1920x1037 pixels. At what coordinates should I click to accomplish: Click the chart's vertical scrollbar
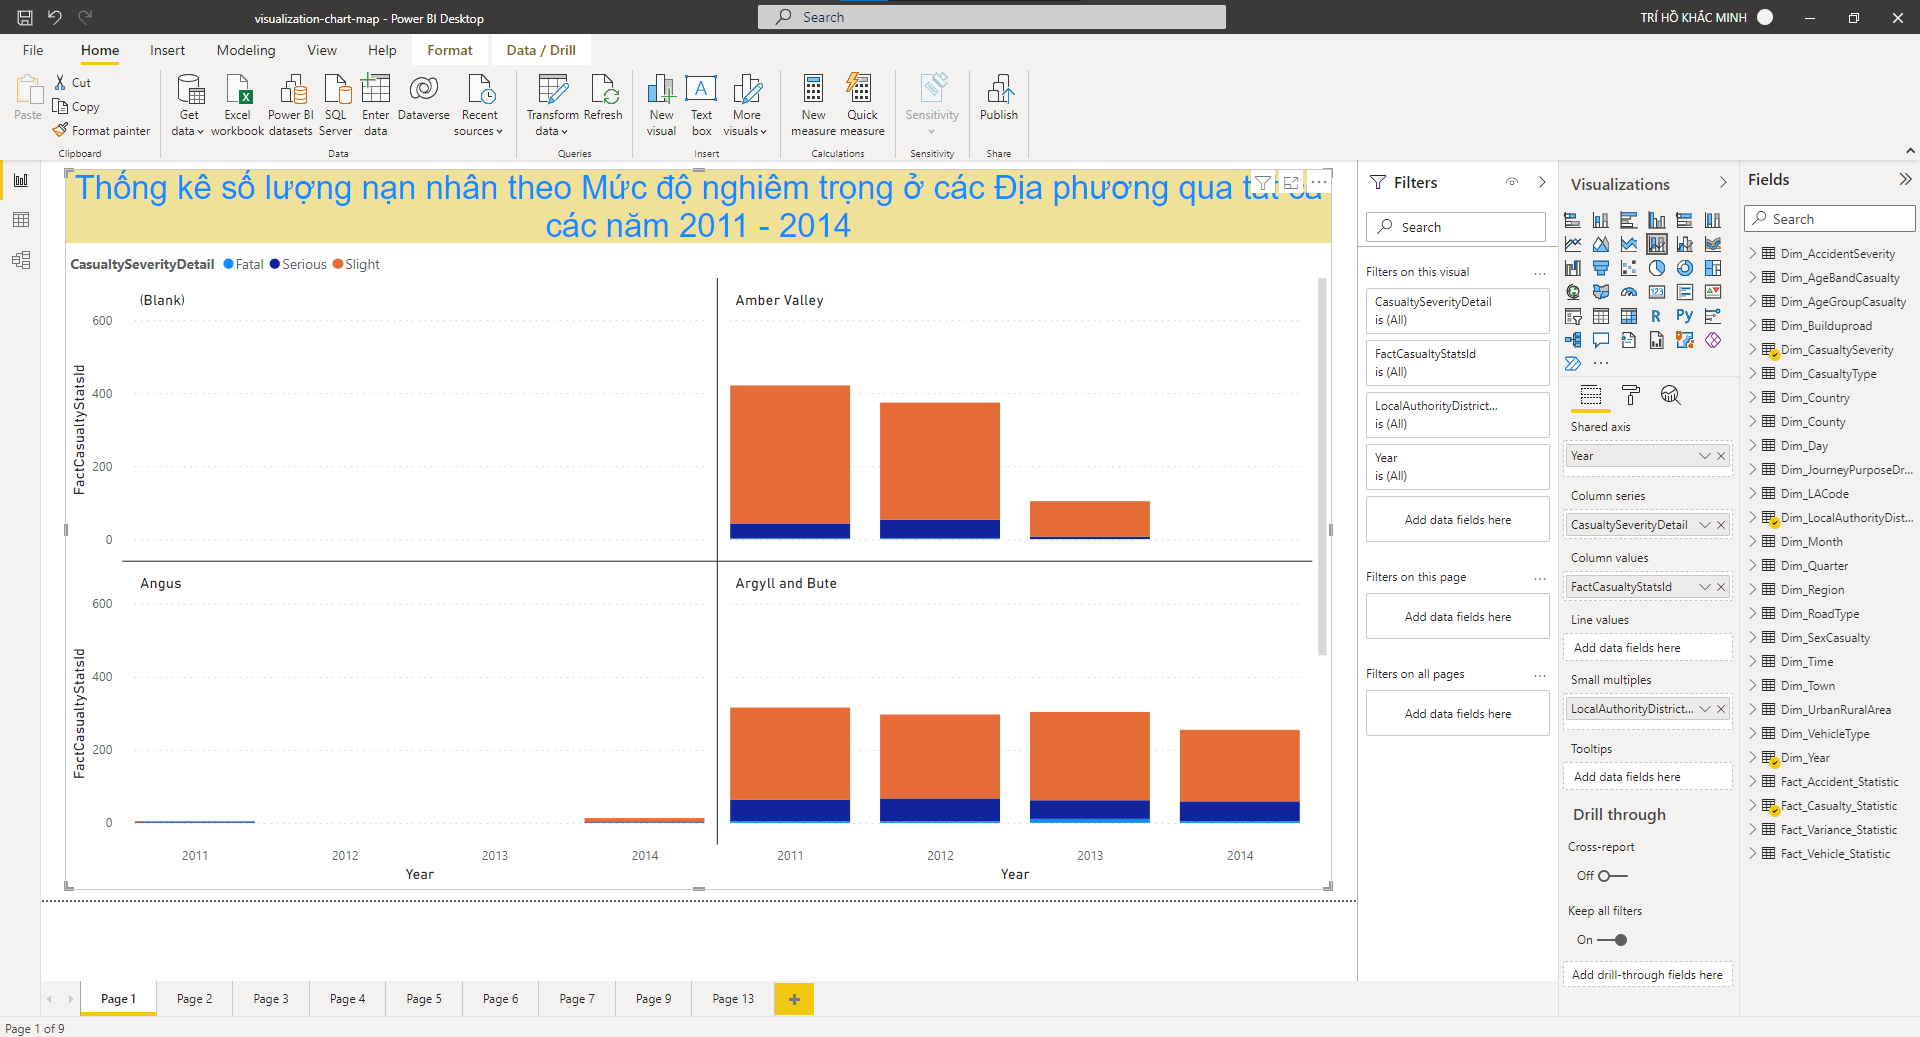[1322, 466]
